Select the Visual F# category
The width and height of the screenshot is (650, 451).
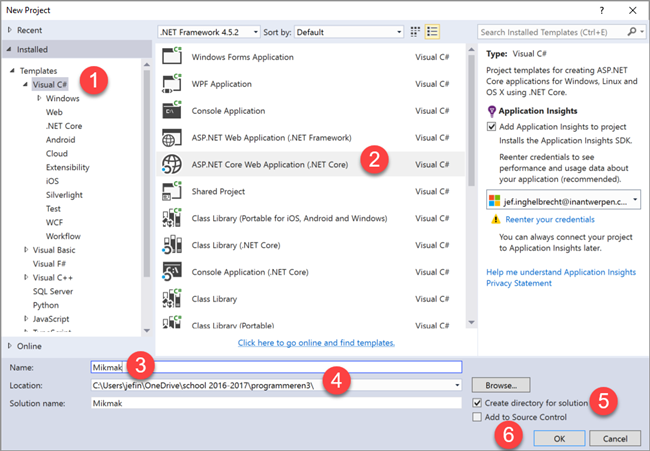click(x=49, y=264)
